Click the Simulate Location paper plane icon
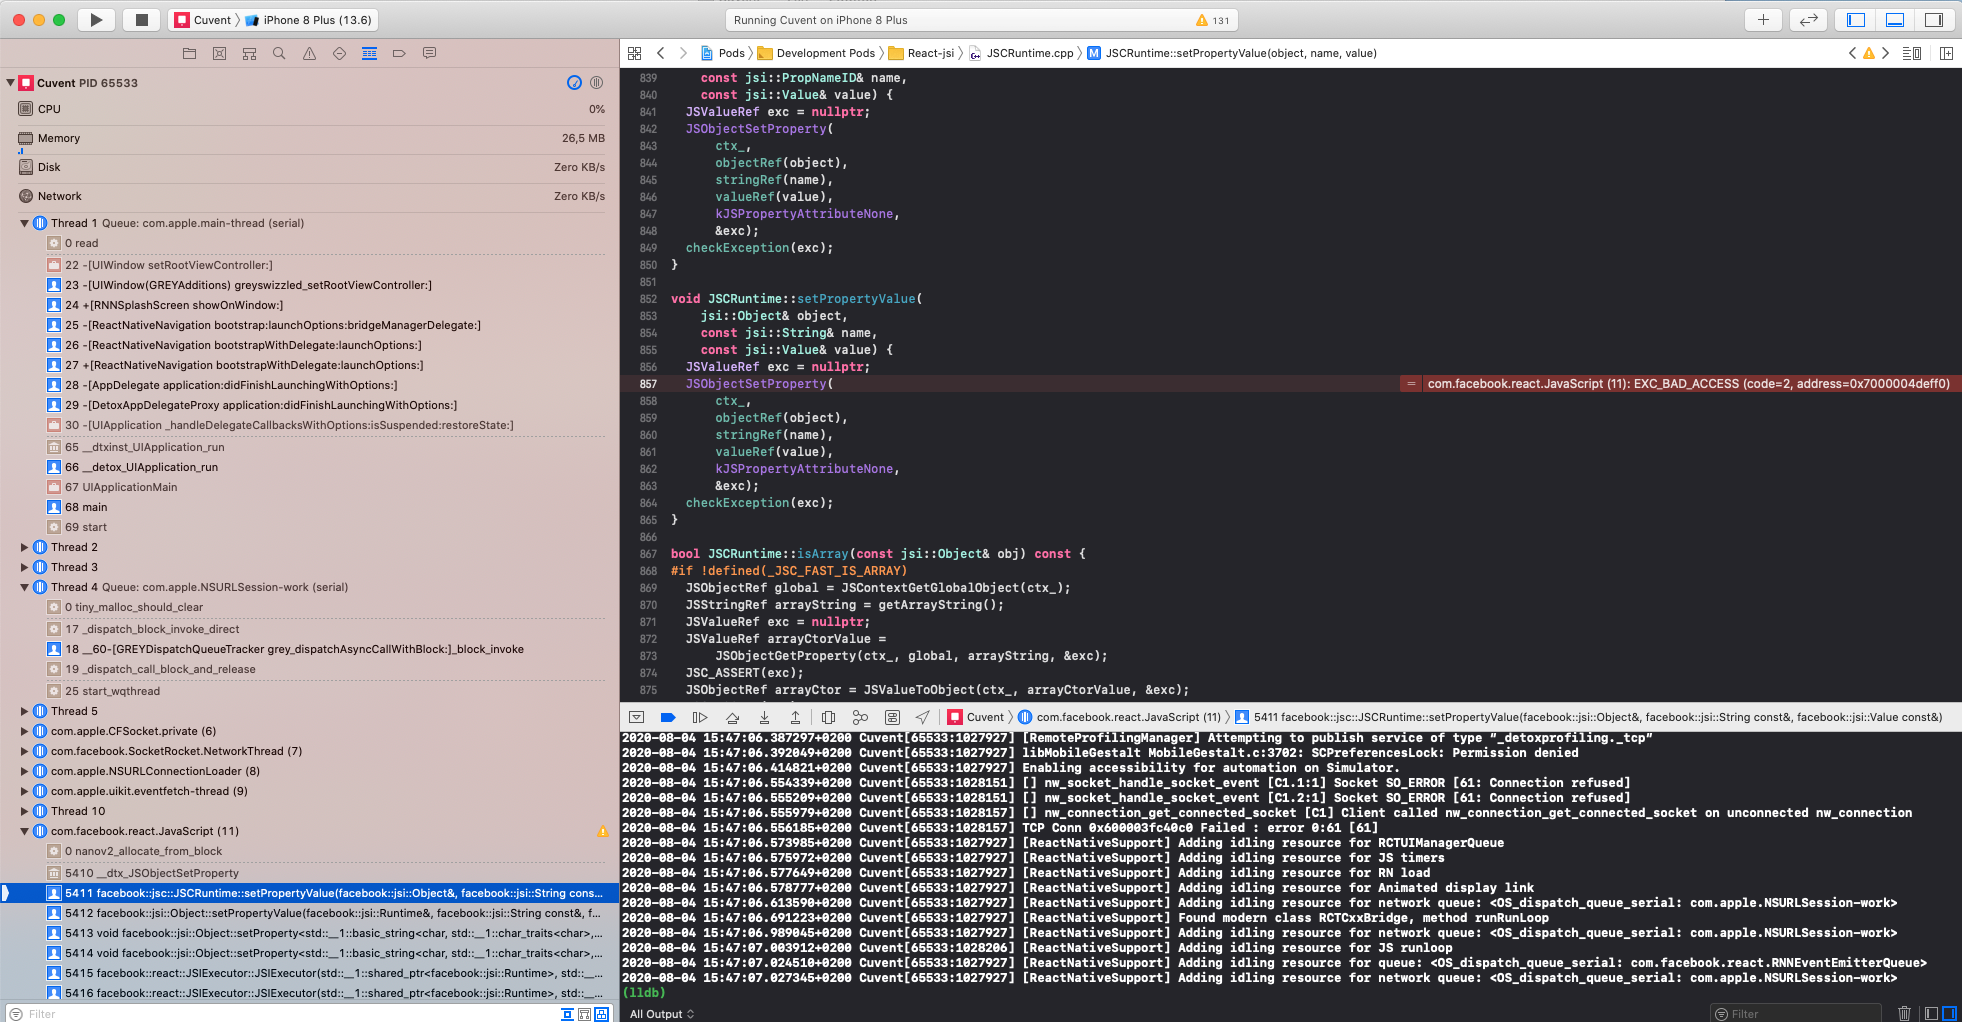 tap(922, 717)
